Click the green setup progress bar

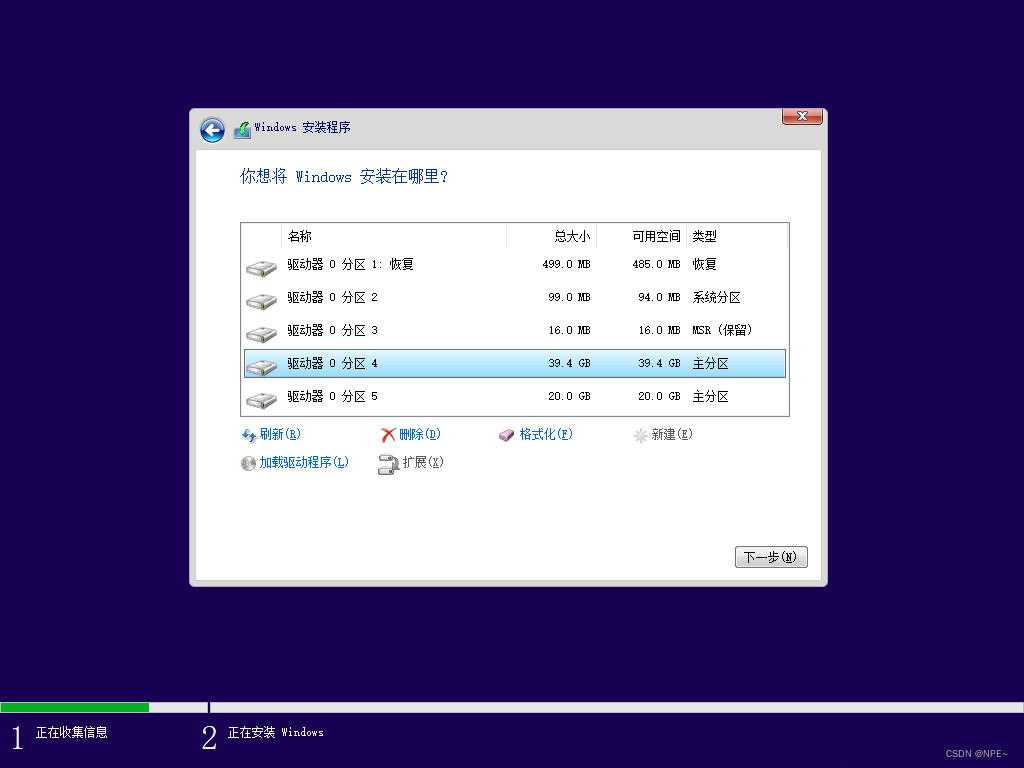click(x=74, y=707)
